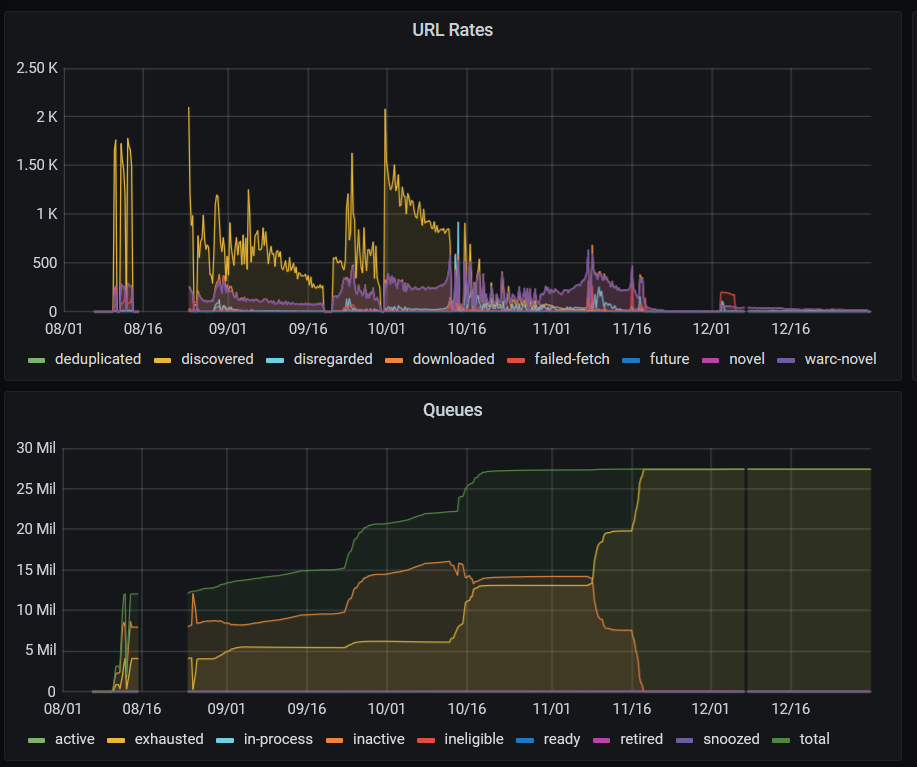Click the ineligible legend color line
The image size is (917, 767).
point(426,739)
